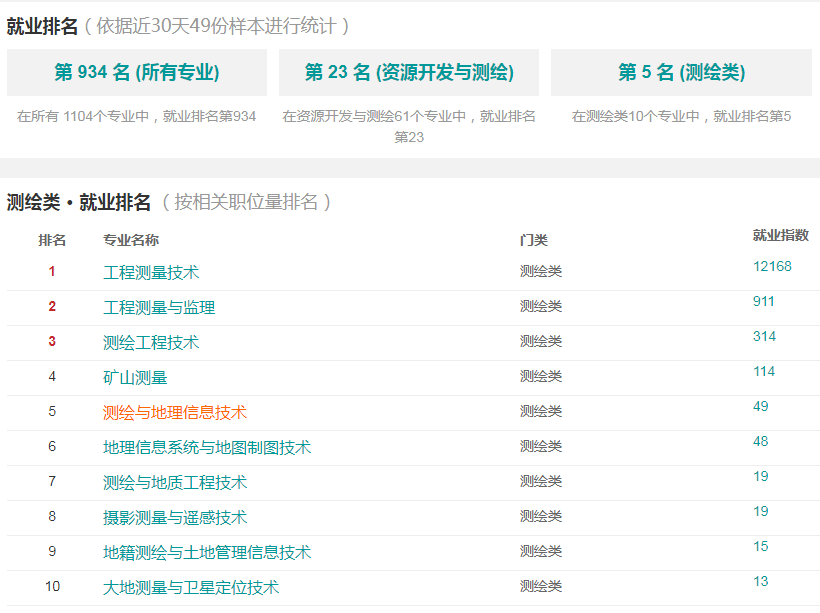The image size is (820, 613).
Task: Click the 就业排名 section heading
Action: click(x=42, y=26)
